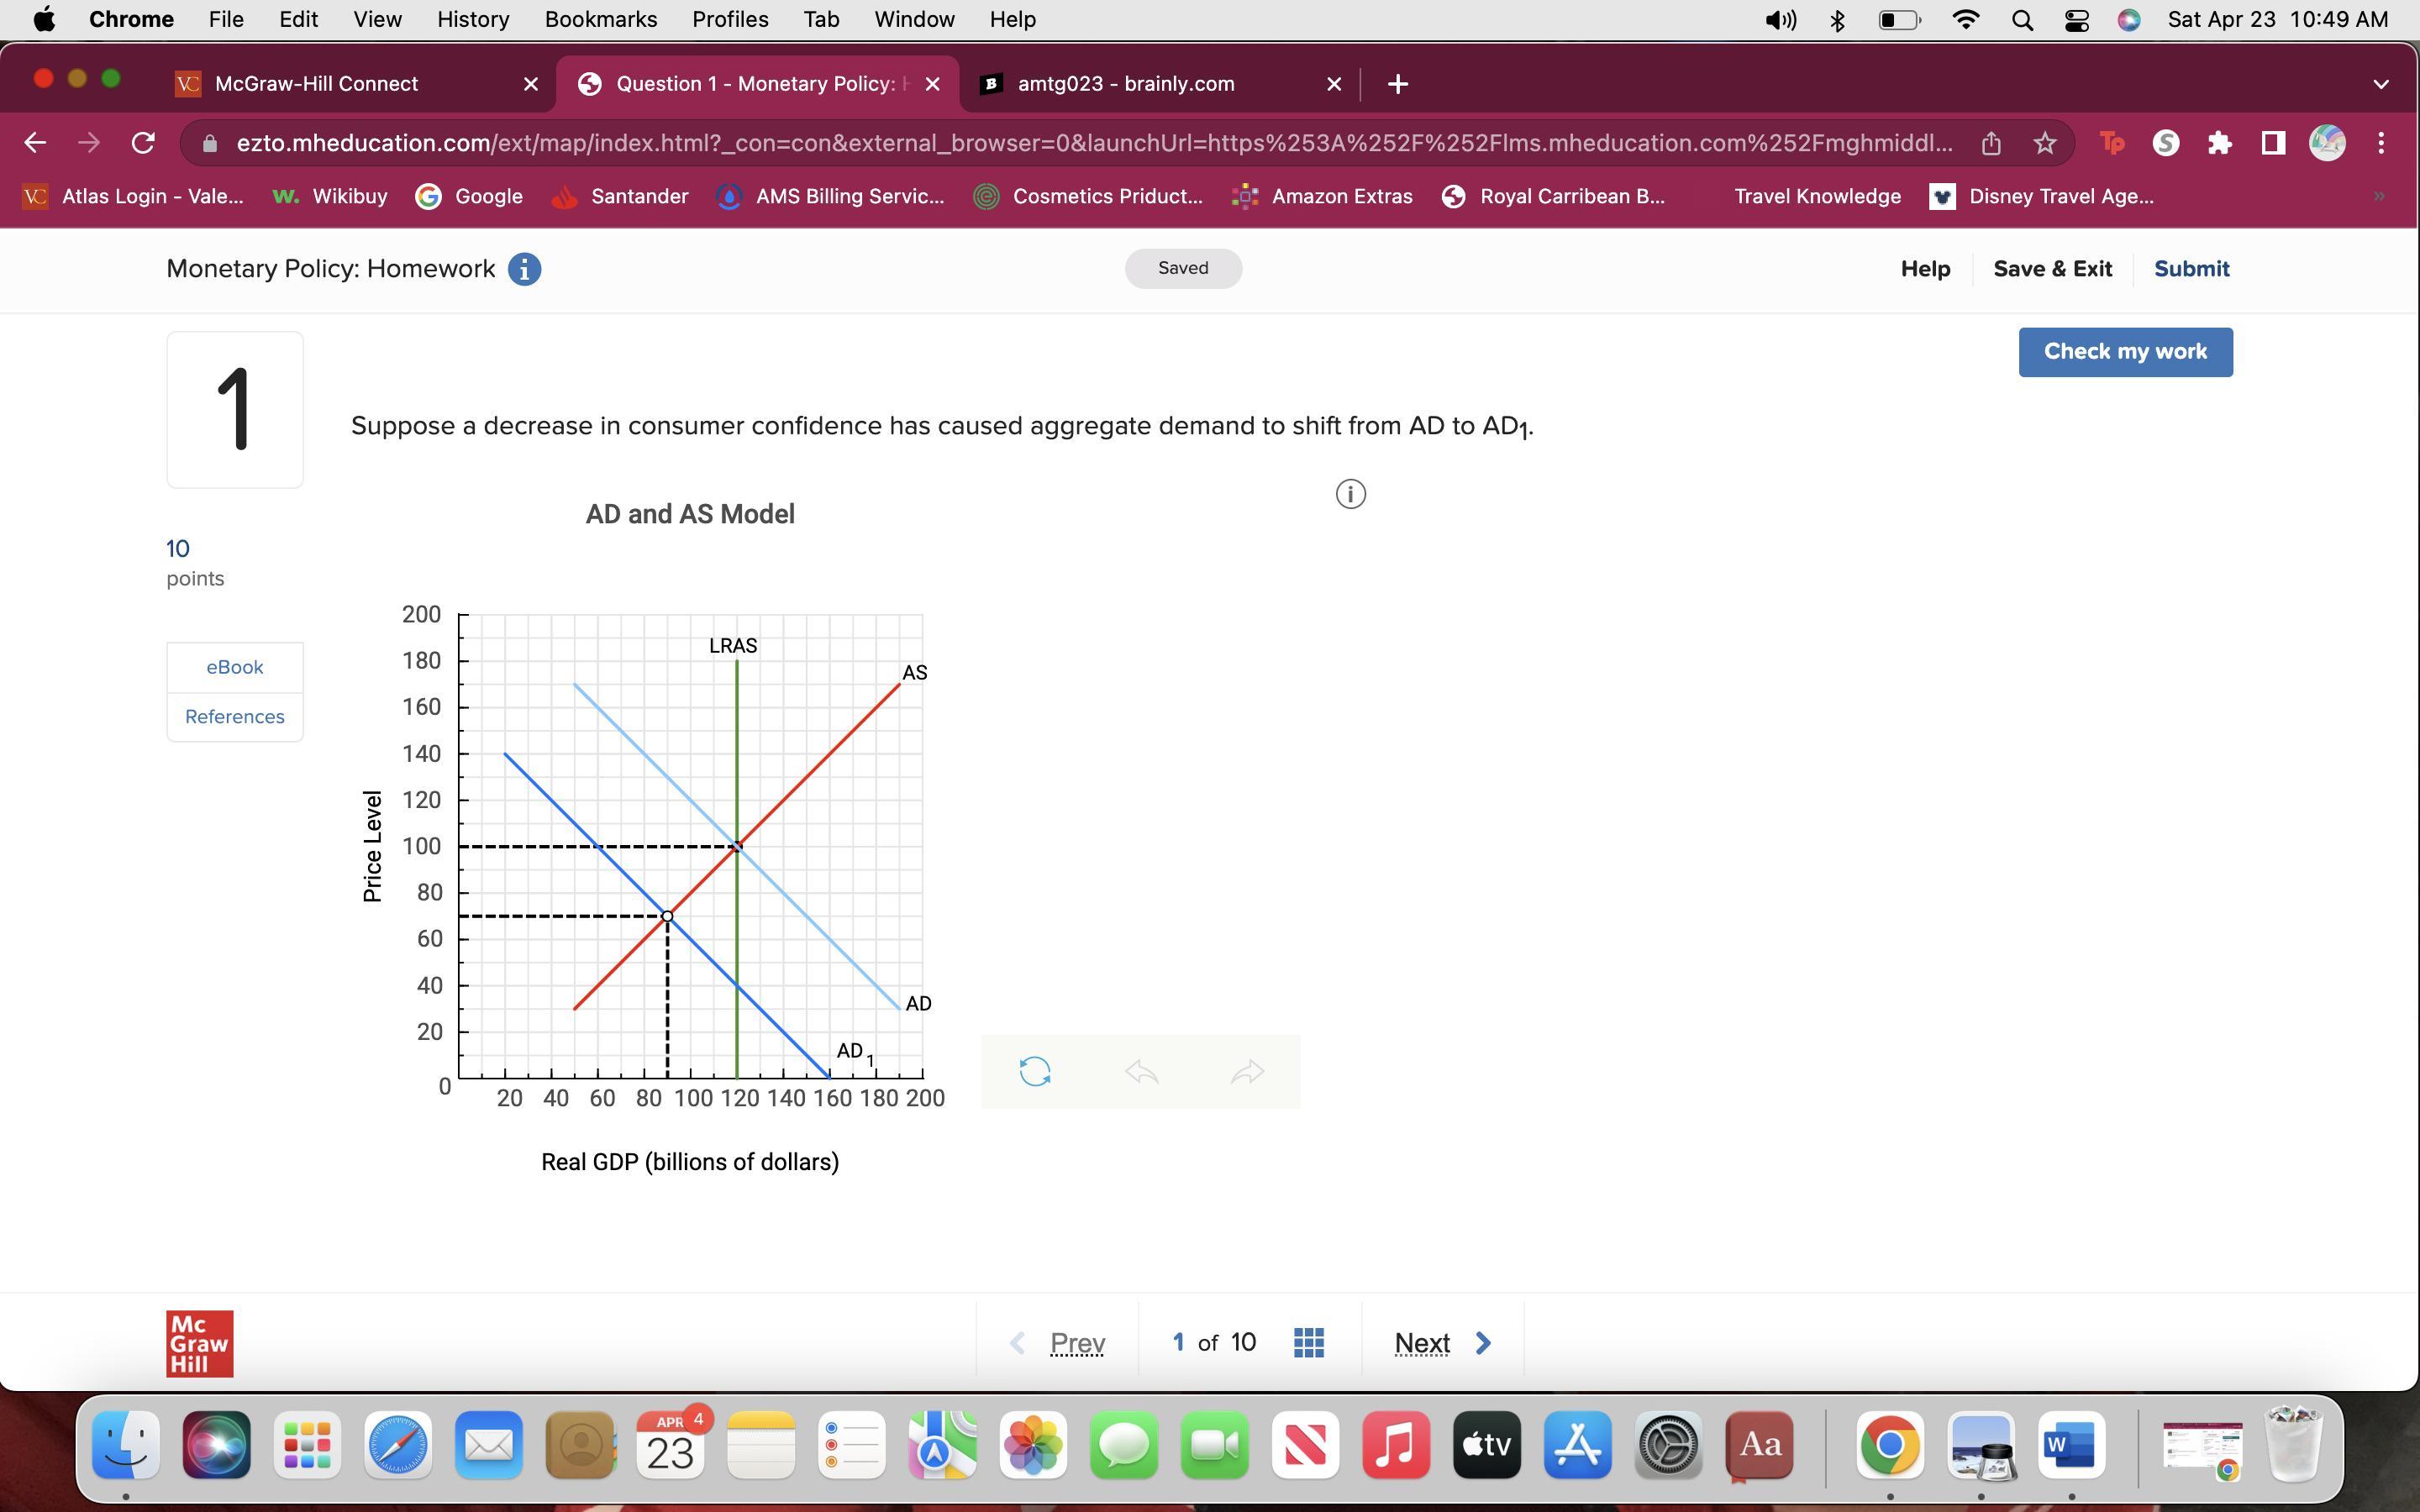Open macOS Control Center icon
2420x1512 pixels.
click(x=2076, y=20)
